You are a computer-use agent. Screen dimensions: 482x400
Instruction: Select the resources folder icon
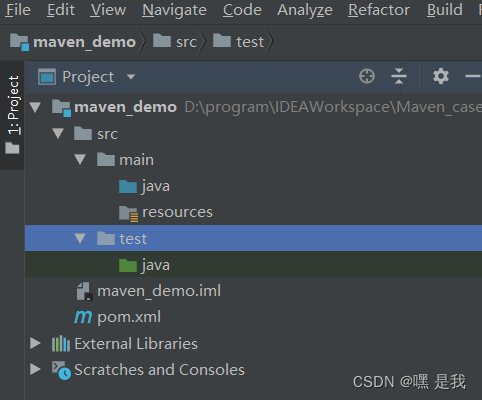128,213
